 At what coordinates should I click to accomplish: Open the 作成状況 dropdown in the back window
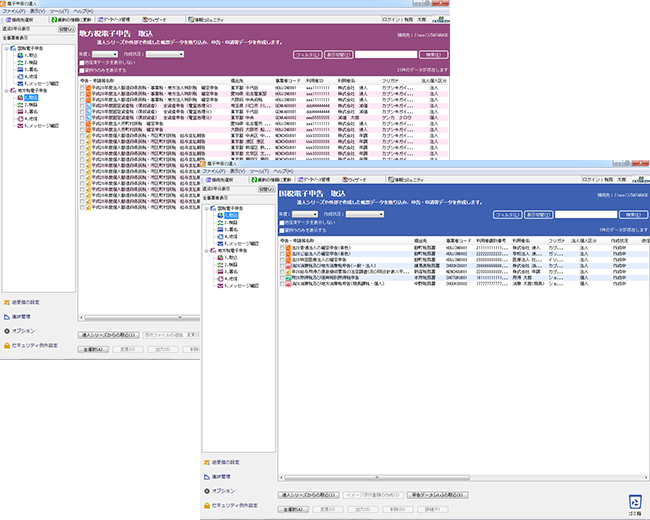coord(165,54)
